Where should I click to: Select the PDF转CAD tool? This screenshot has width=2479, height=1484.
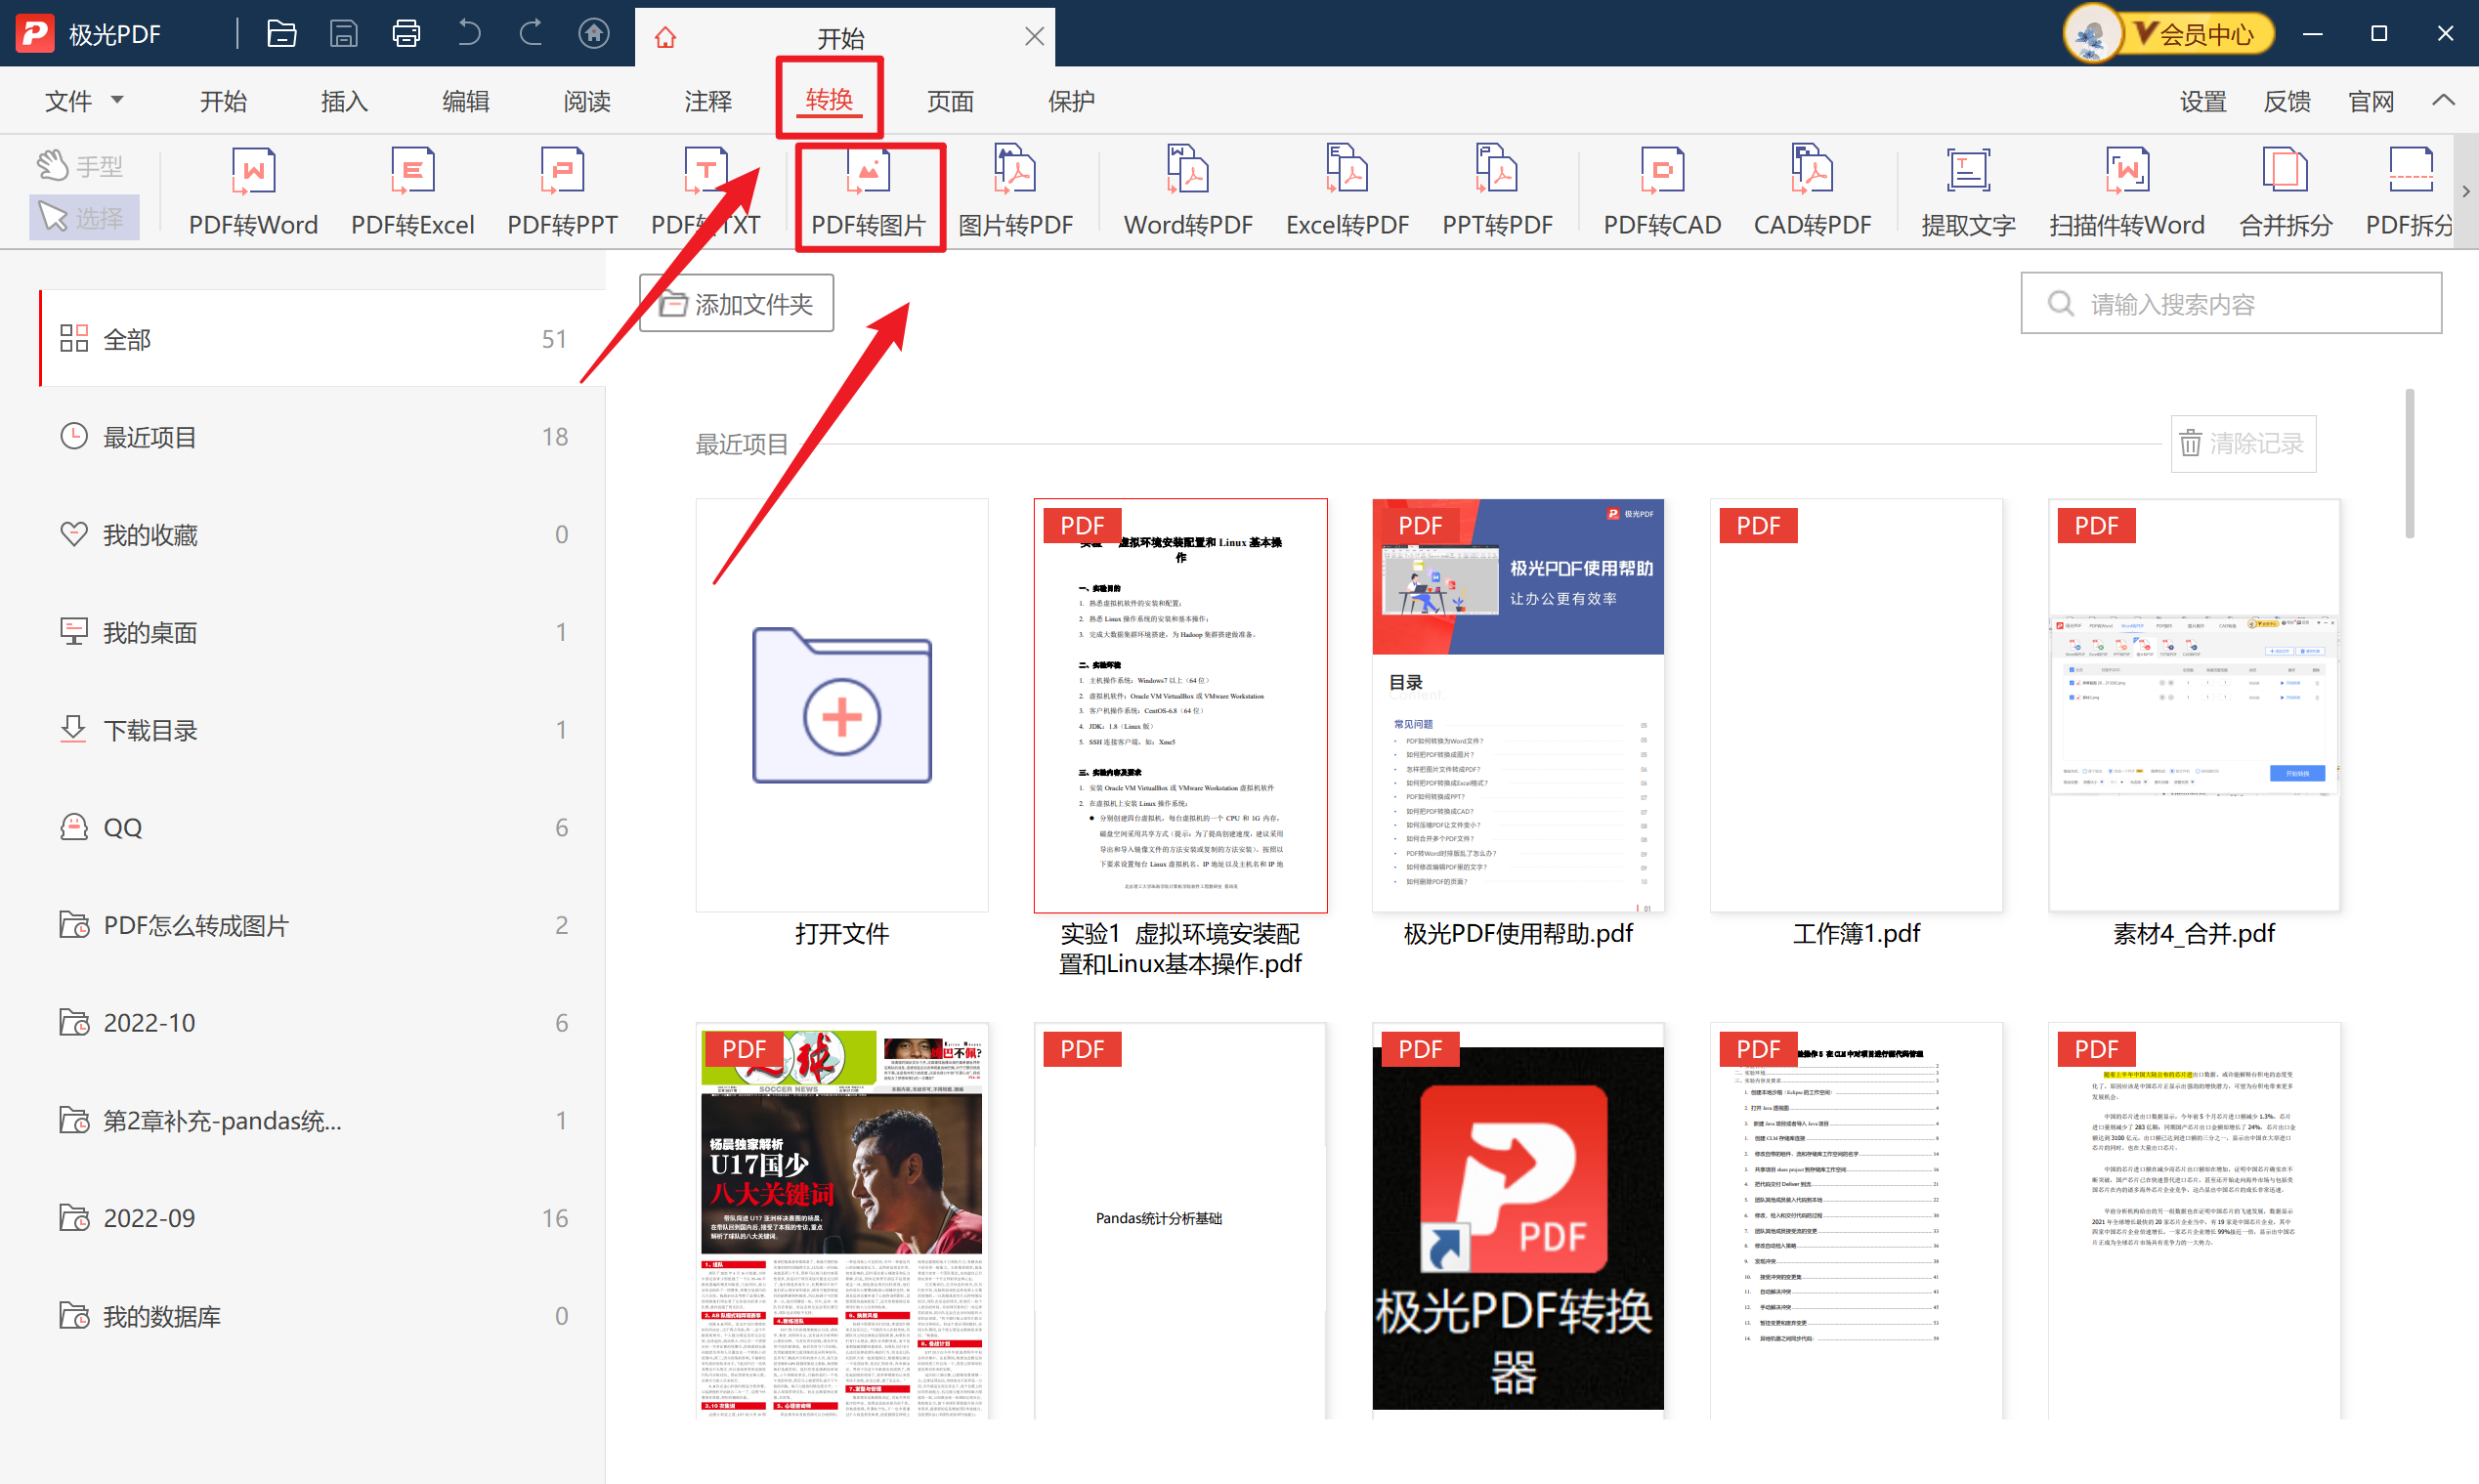pos(1662,192)
